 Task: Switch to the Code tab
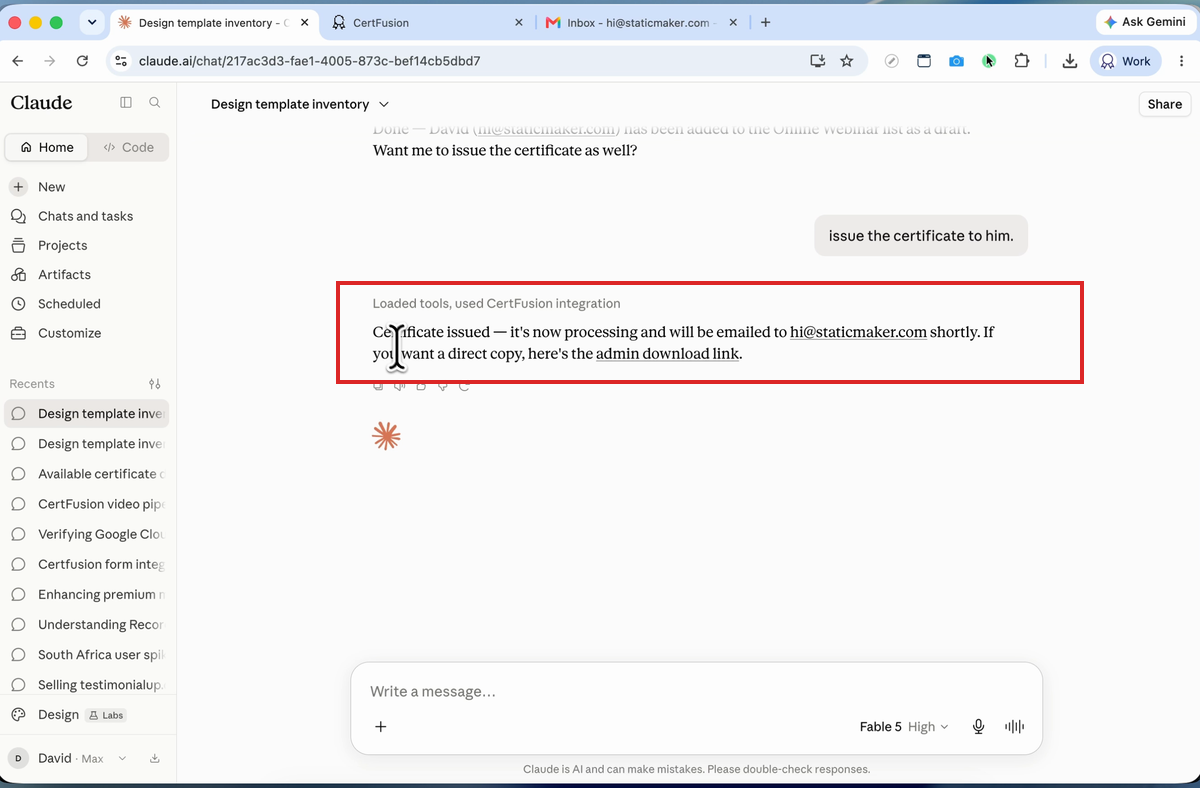tap(128, 147)
